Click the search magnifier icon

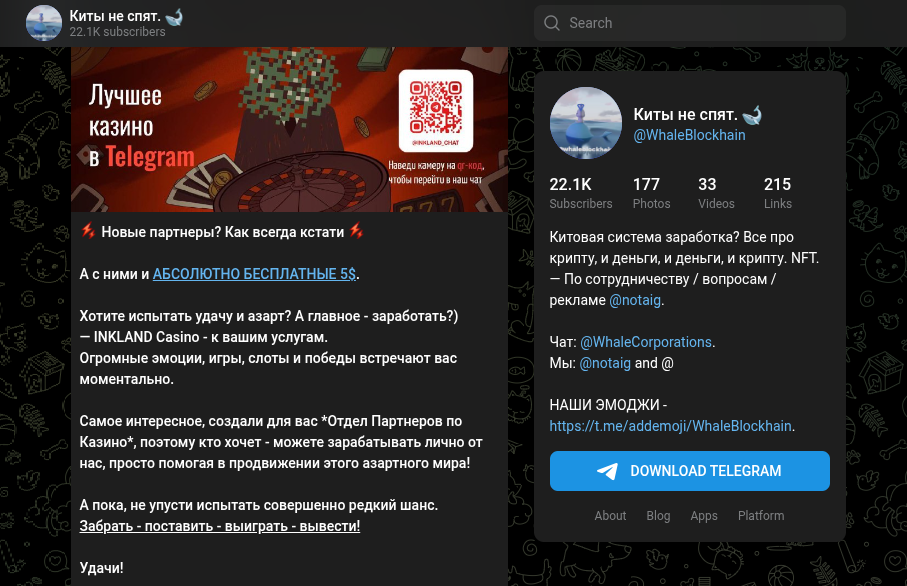pos(552,23)
